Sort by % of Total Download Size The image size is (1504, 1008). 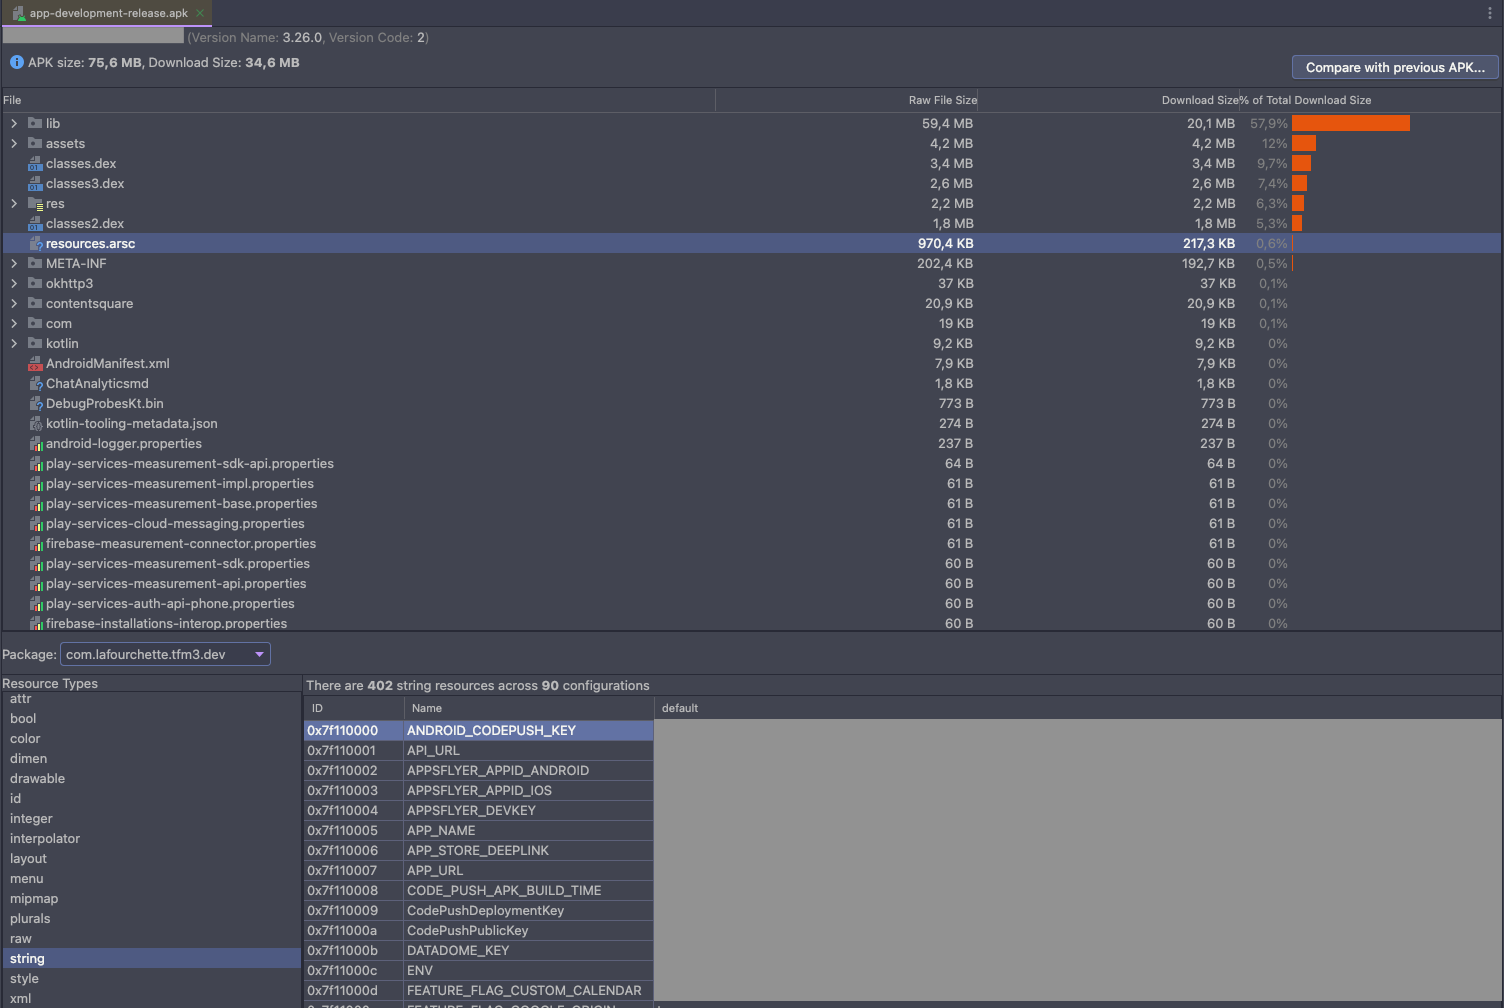click(1370, 100)
